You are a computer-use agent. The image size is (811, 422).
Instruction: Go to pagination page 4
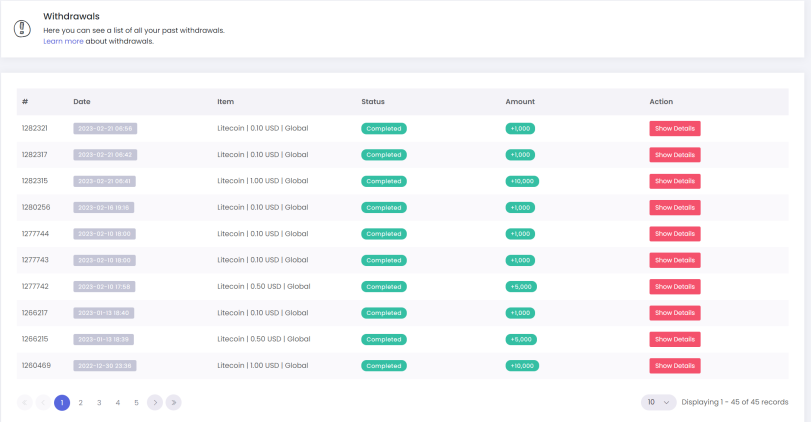(x=118, y=402)
